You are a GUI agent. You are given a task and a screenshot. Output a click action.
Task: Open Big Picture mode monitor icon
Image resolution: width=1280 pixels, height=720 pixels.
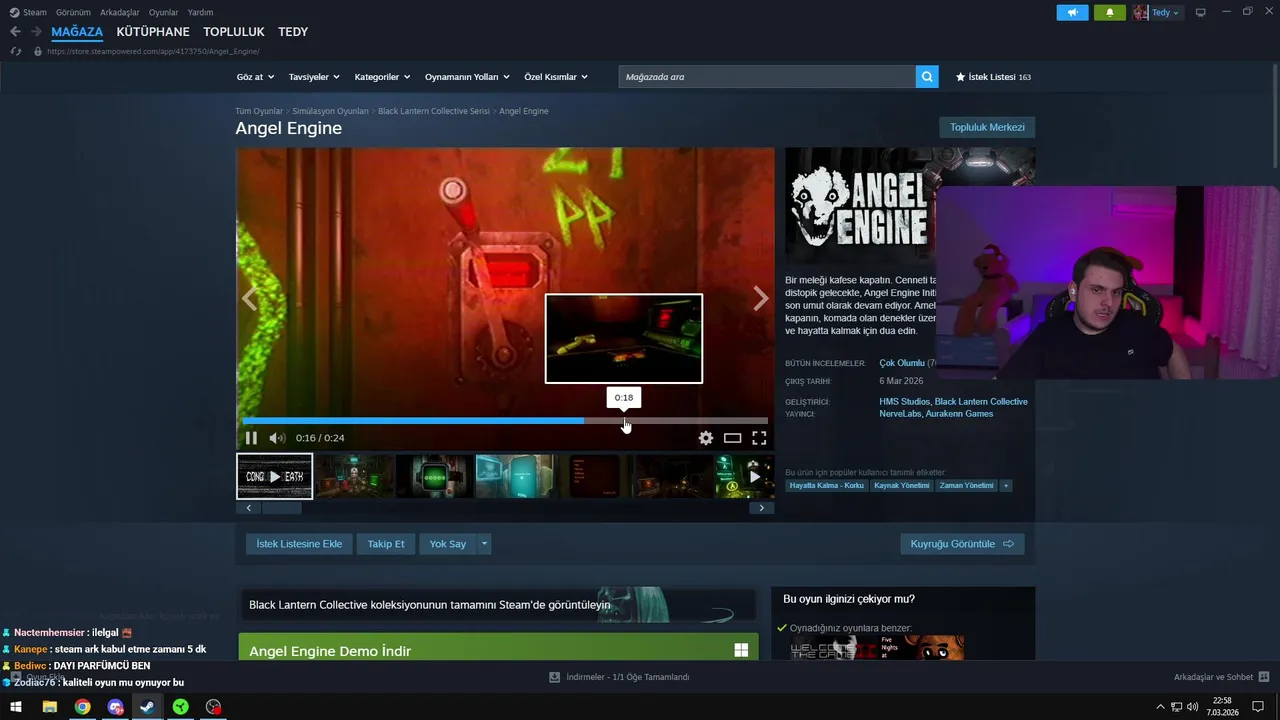click(1201, 12)
